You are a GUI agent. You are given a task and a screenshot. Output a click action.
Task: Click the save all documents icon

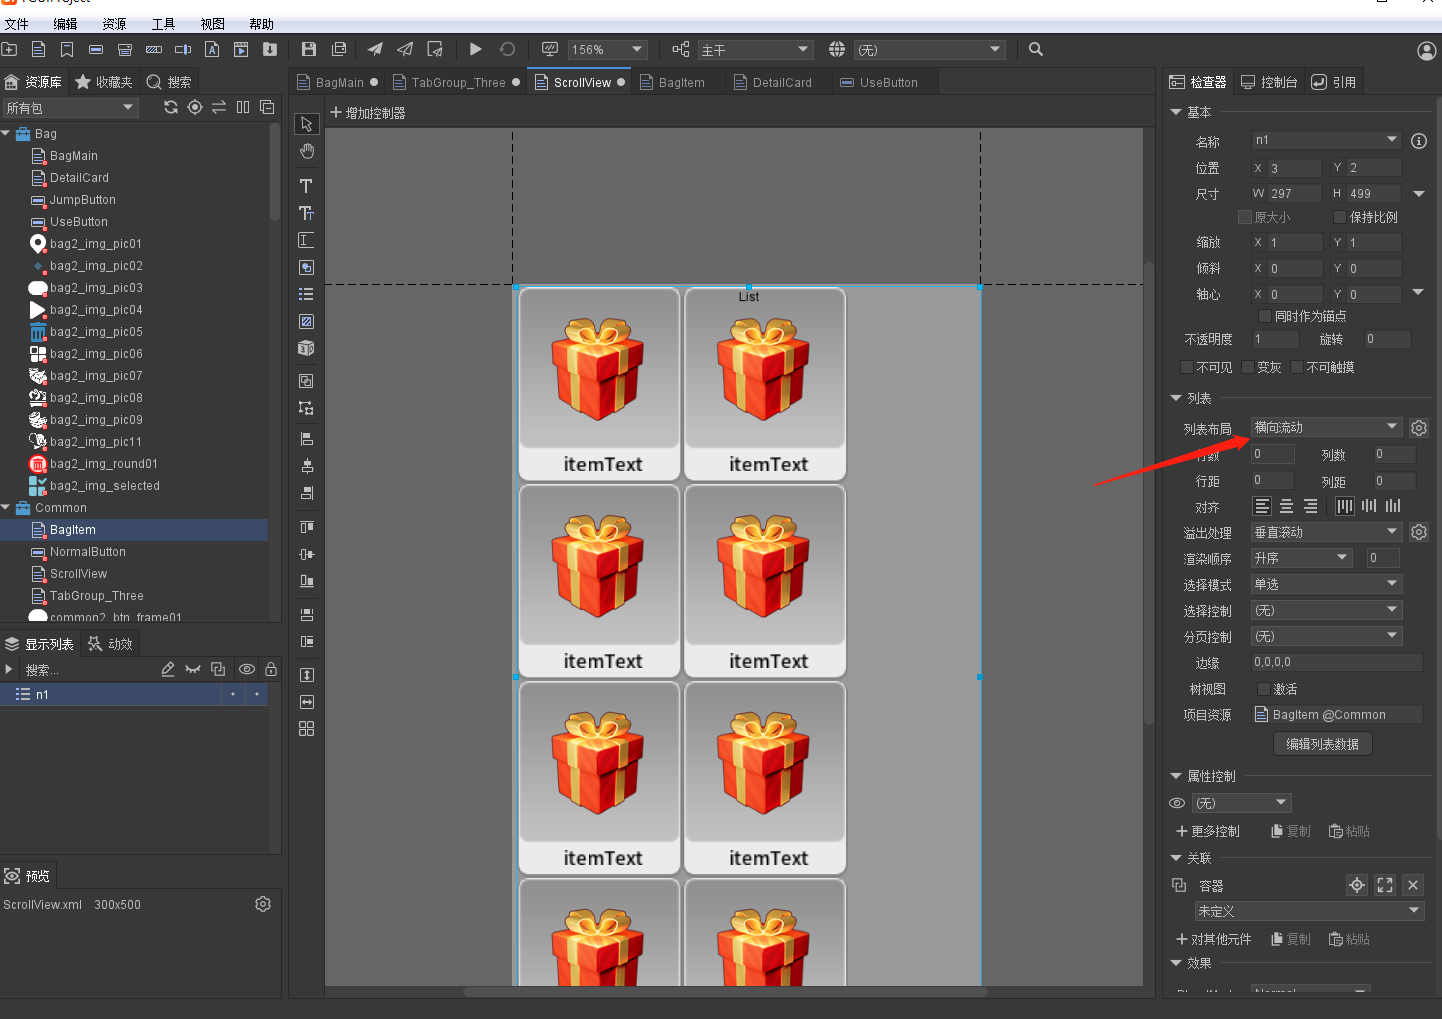tap(339, 49)
